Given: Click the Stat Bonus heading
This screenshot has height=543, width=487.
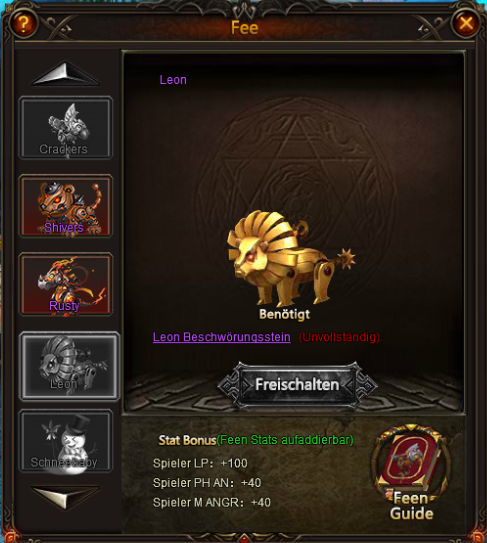Looking at the screenshot, I should (x=187, y=440).
